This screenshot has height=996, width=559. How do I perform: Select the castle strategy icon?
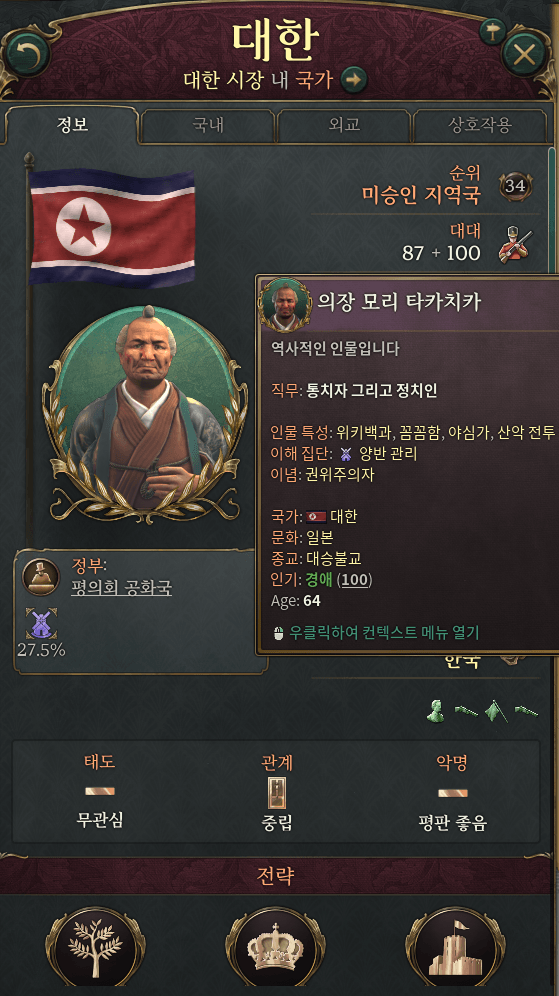tap(455, 948)
